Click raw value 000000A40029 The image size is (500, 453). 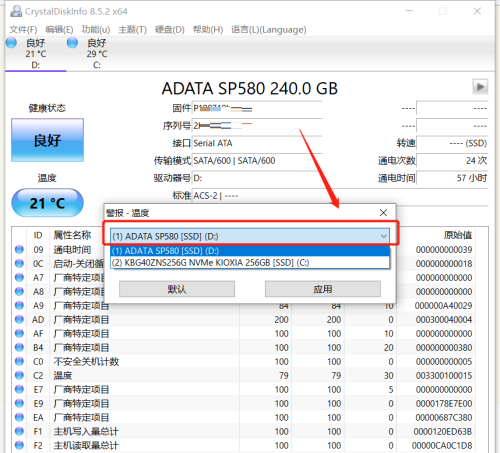coord(443,306)
